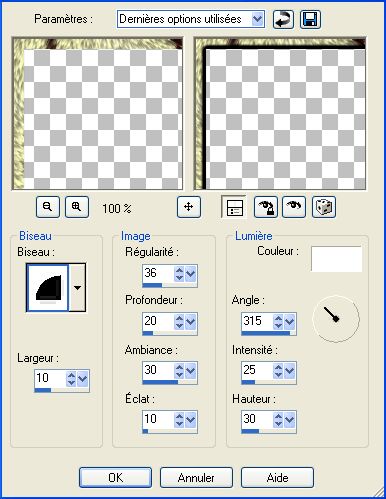This screenshot has width=386, height=499.
Task: Randomize parameters with the dice icon
Action: tap(324, 207)
